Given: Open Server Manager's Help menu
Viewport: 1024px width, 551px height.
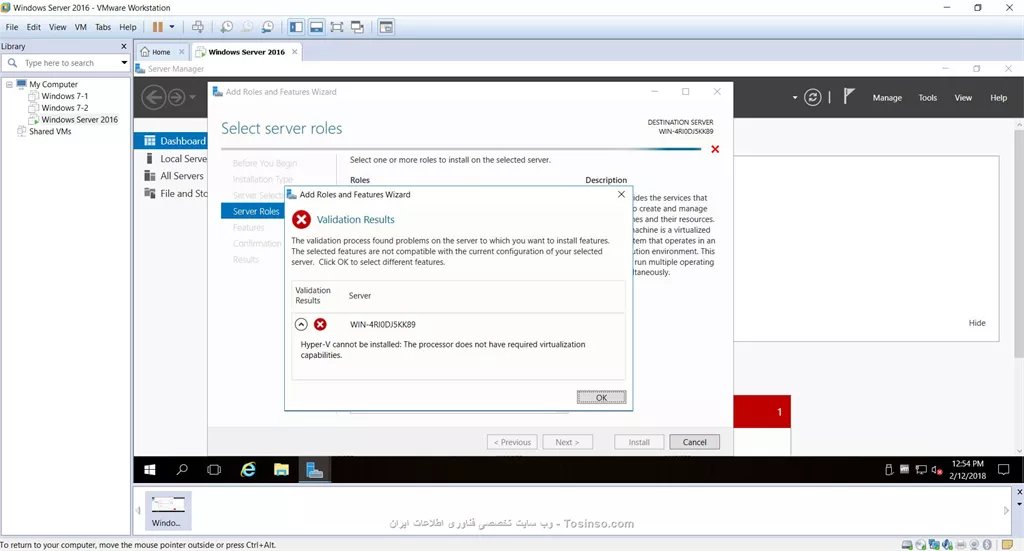Looking at the screenshot, I should coord(998,98).
